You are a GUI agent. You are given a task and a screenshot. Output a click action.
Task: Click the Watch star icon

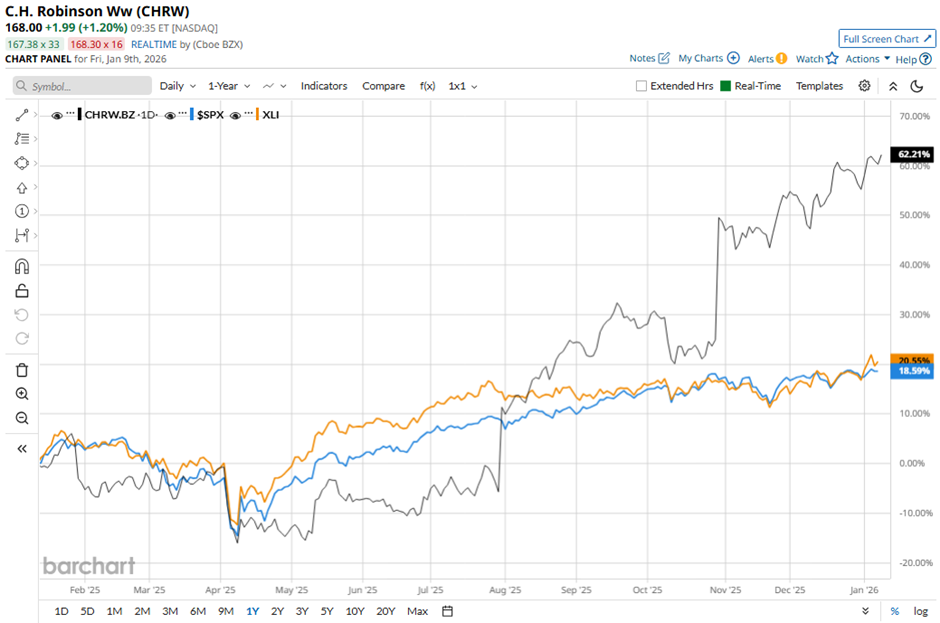pos(831,58)
